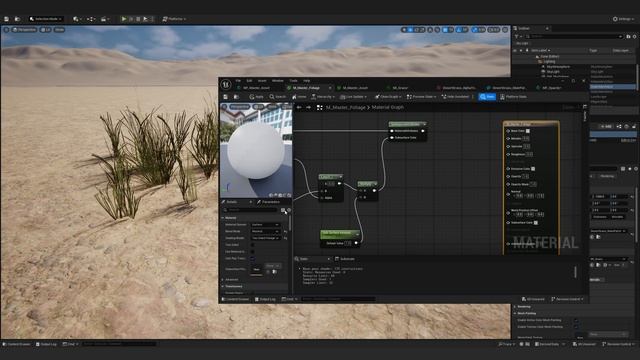Click Apply in the Material Editor toolbar
Image resolution: width=640 pixels, height=360 pixels.
(256, 97)
